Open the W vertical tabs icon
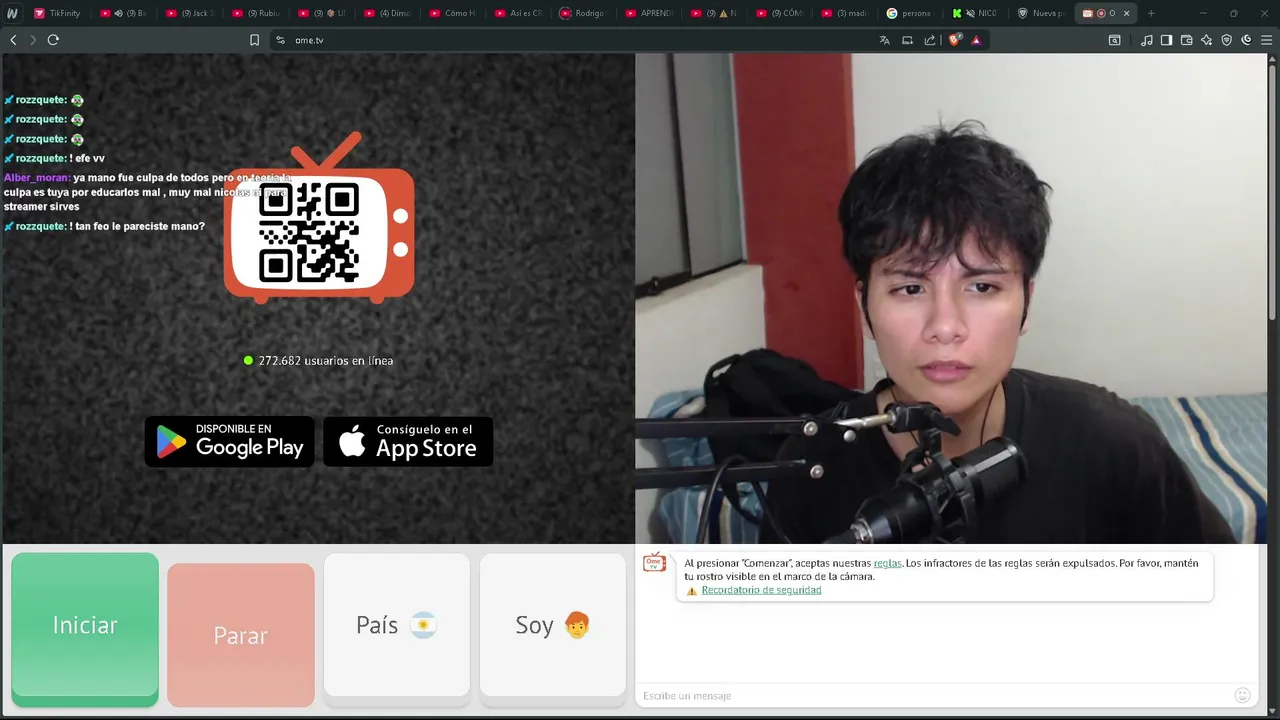This screenshot has width=1280, height=720. (12, 13)
